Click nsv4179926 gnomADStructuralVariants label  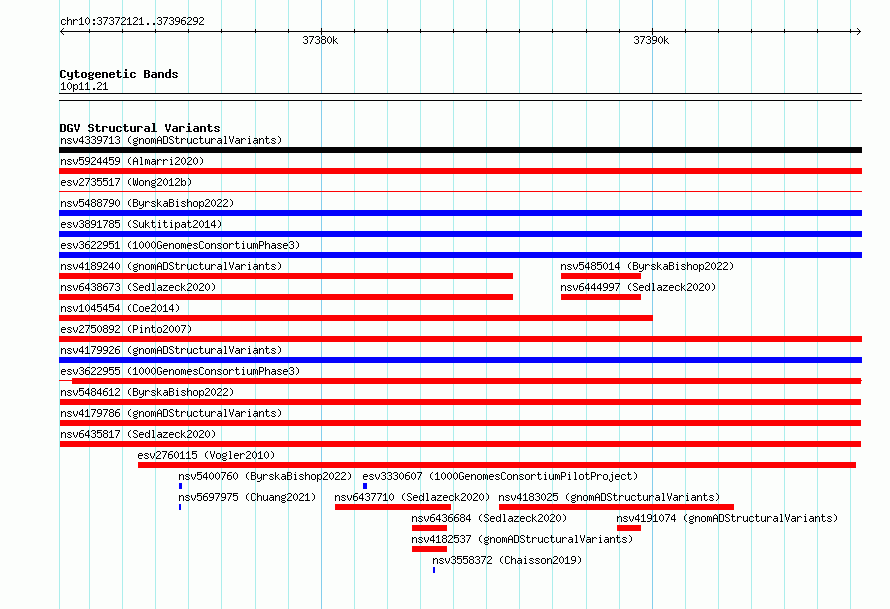[171, 350]
